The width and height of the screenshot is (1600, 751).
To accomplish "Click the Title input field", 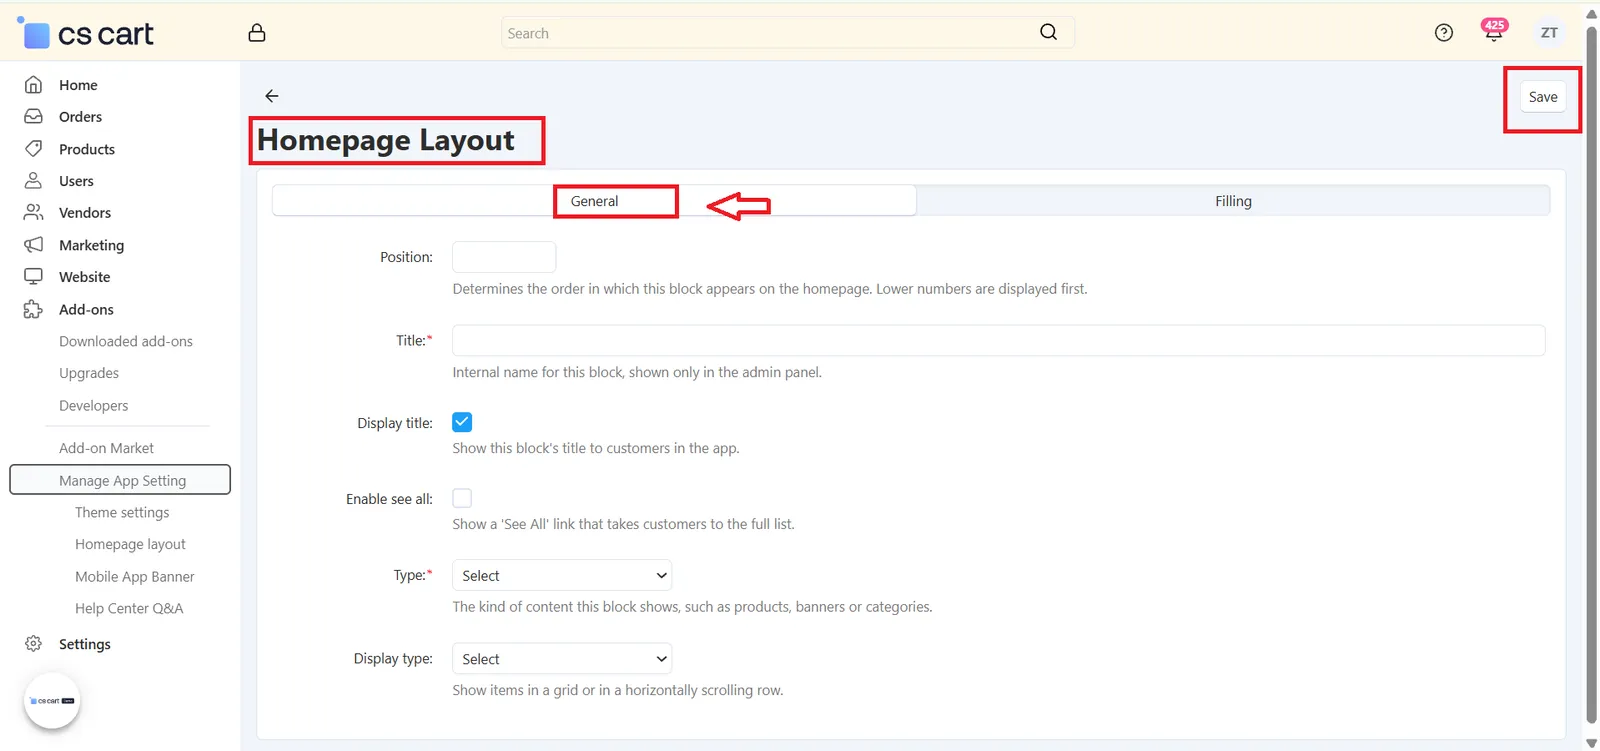I will pyautogui.click(x=998, y=340).
